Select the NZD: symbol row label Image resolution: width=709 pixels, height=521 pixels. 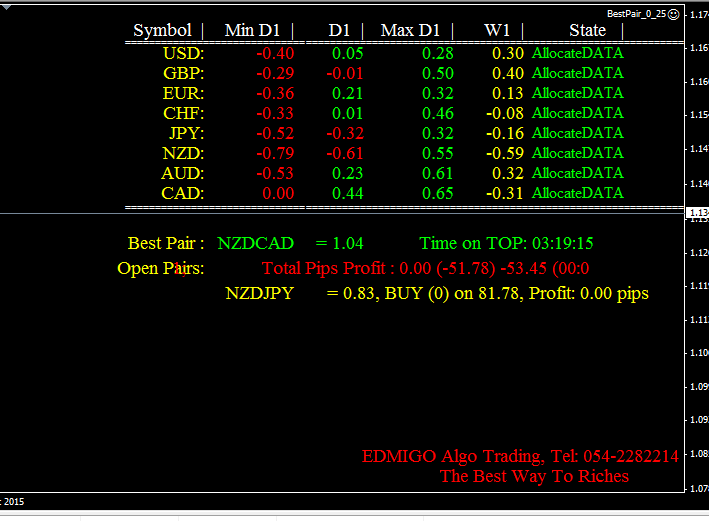click(183, 153)
